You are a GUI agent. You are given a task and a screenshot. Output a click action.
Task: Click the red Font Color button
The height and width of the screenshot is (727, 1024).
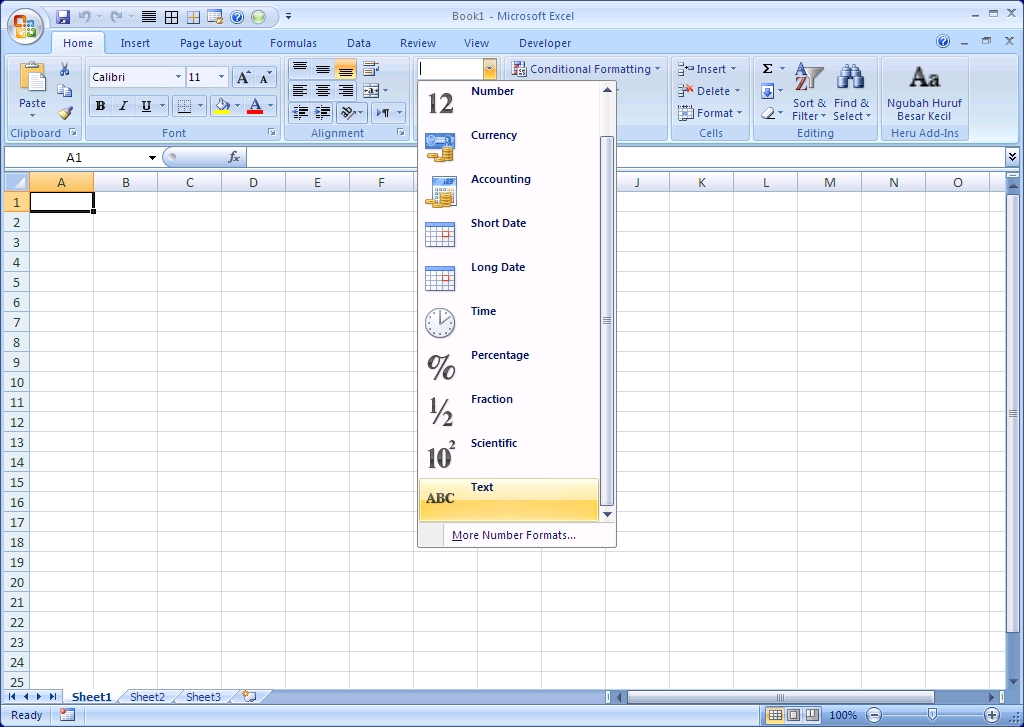255,106
